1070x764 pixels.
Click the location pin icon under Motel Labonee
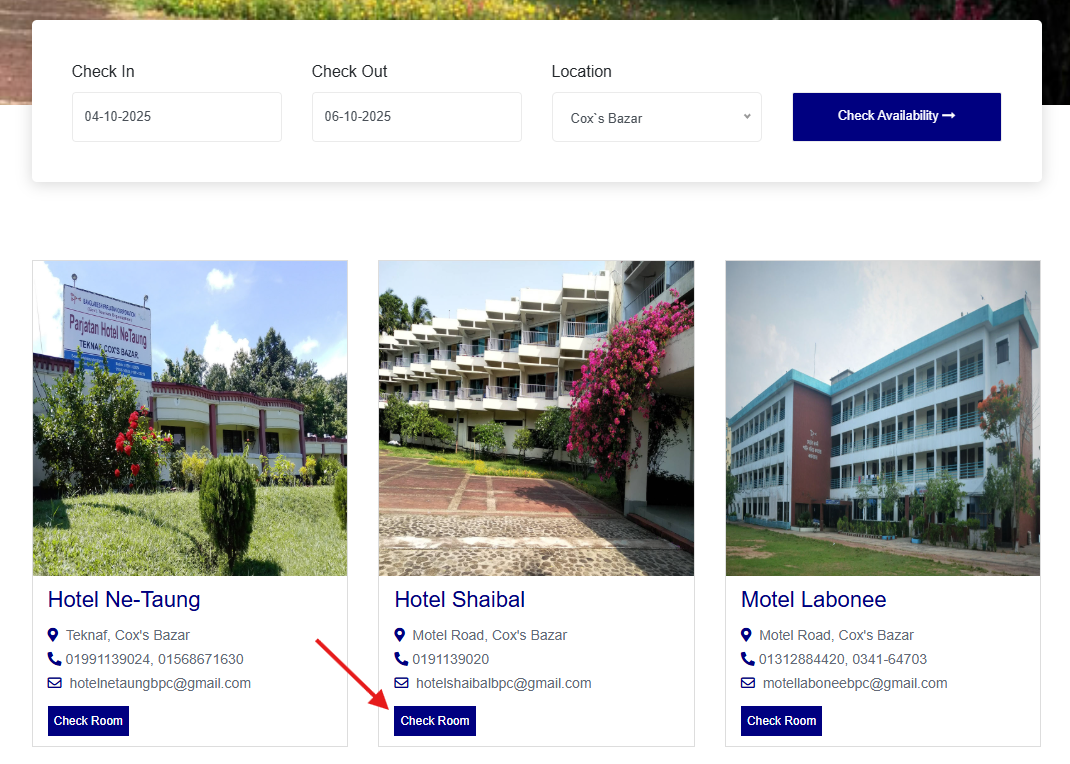pyautogui.click(x=746, y=635)
